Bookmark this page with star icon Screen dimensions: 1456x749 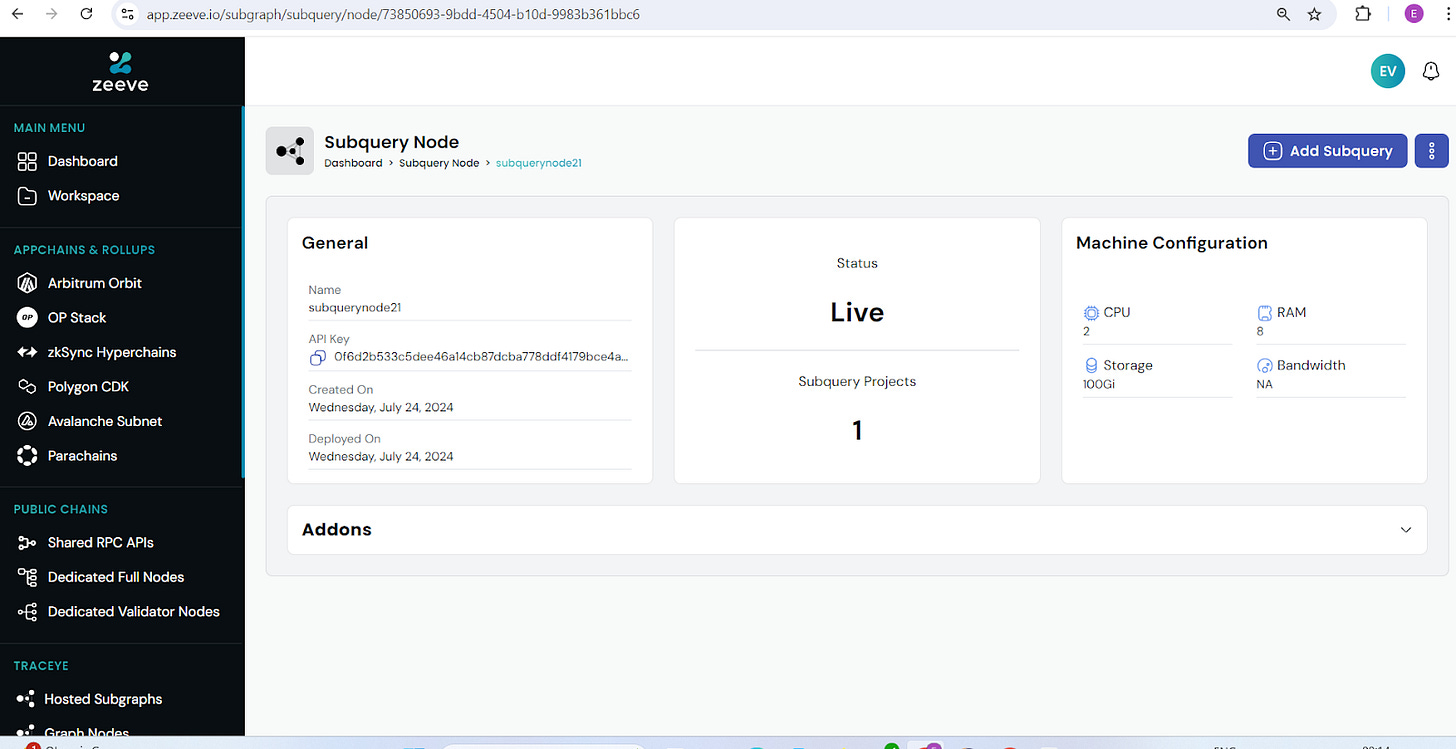[x=1314, y=14]
